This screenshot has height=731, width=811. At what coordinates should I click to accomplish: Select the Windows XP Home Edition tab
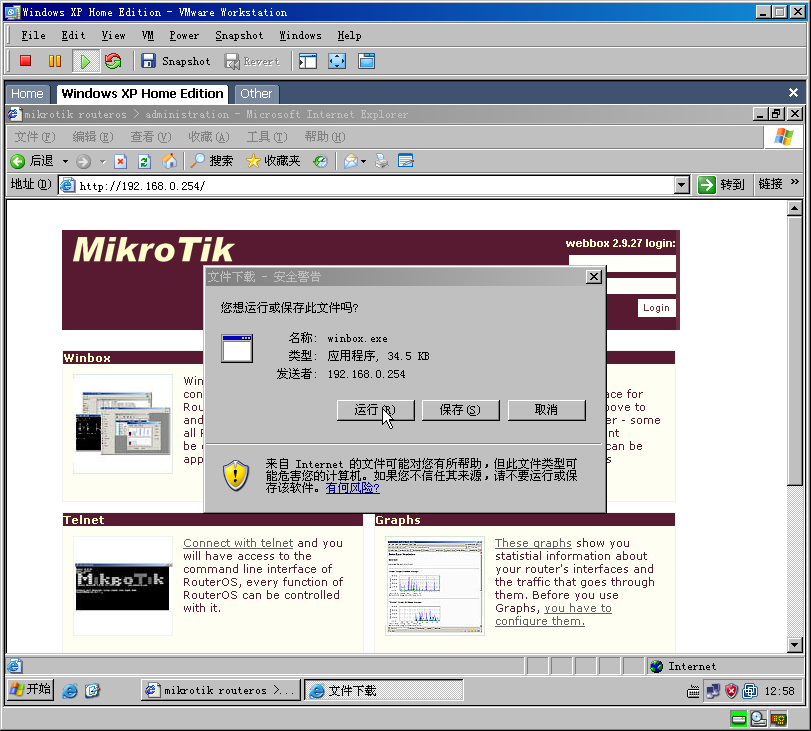click(142, 94)
